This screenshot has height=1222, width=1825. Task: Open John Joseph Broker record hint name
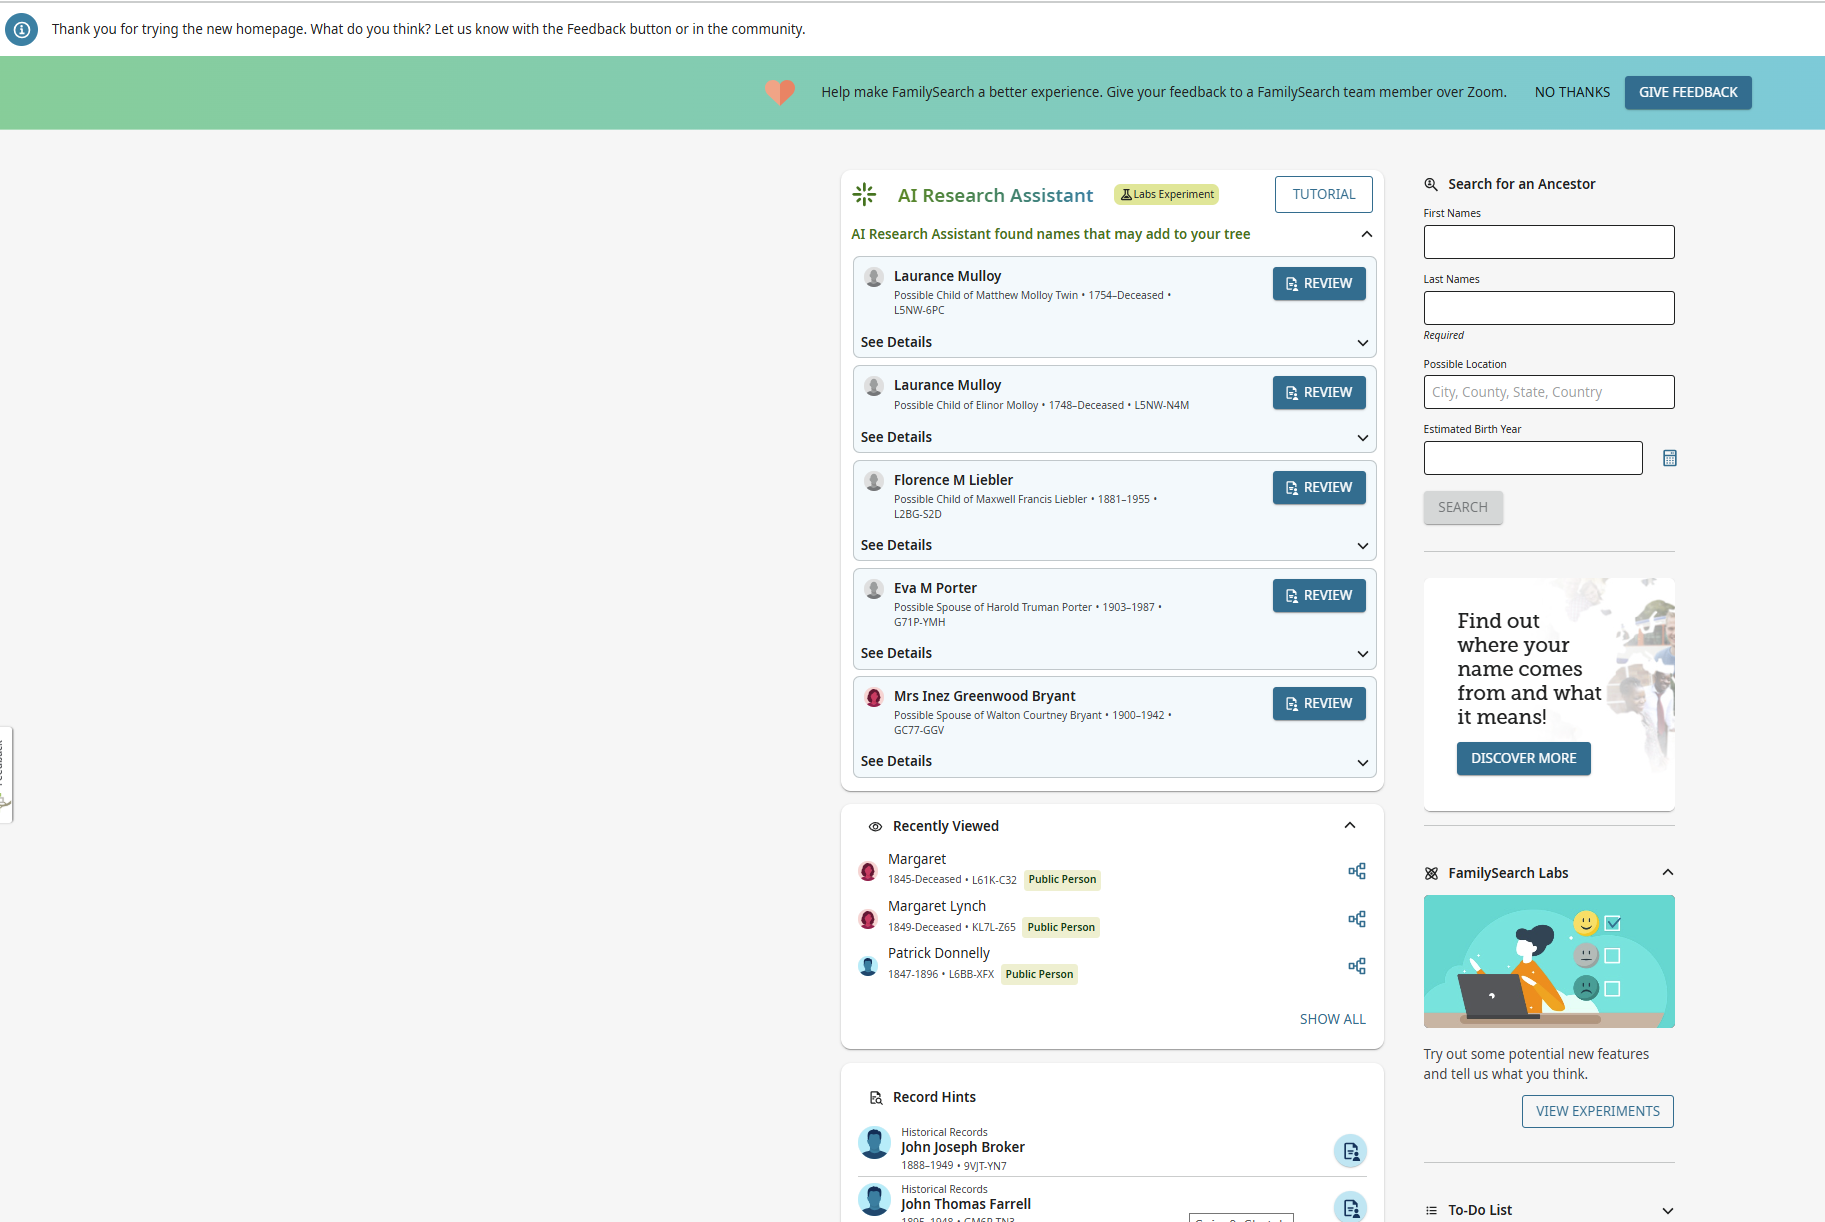click(x=963, y=1147)
